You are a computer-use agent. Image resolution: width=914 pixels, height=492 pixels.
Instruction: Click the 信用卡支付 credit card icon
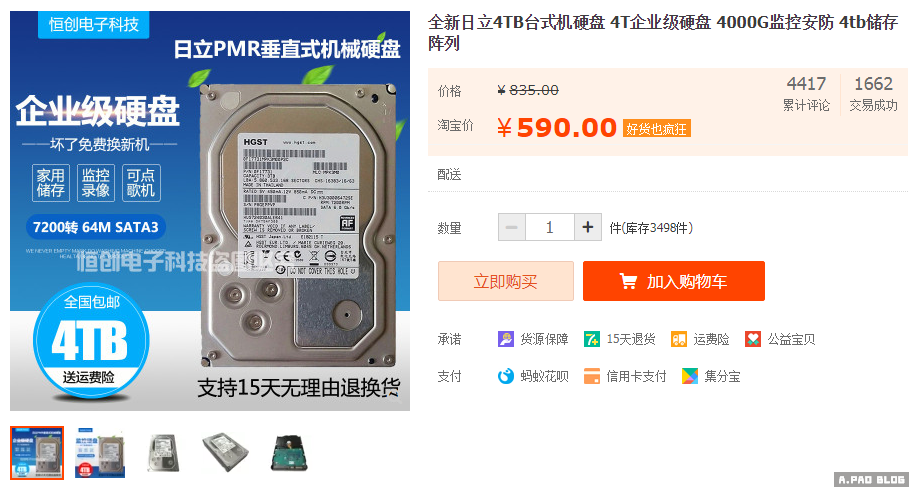coord(592,376)
